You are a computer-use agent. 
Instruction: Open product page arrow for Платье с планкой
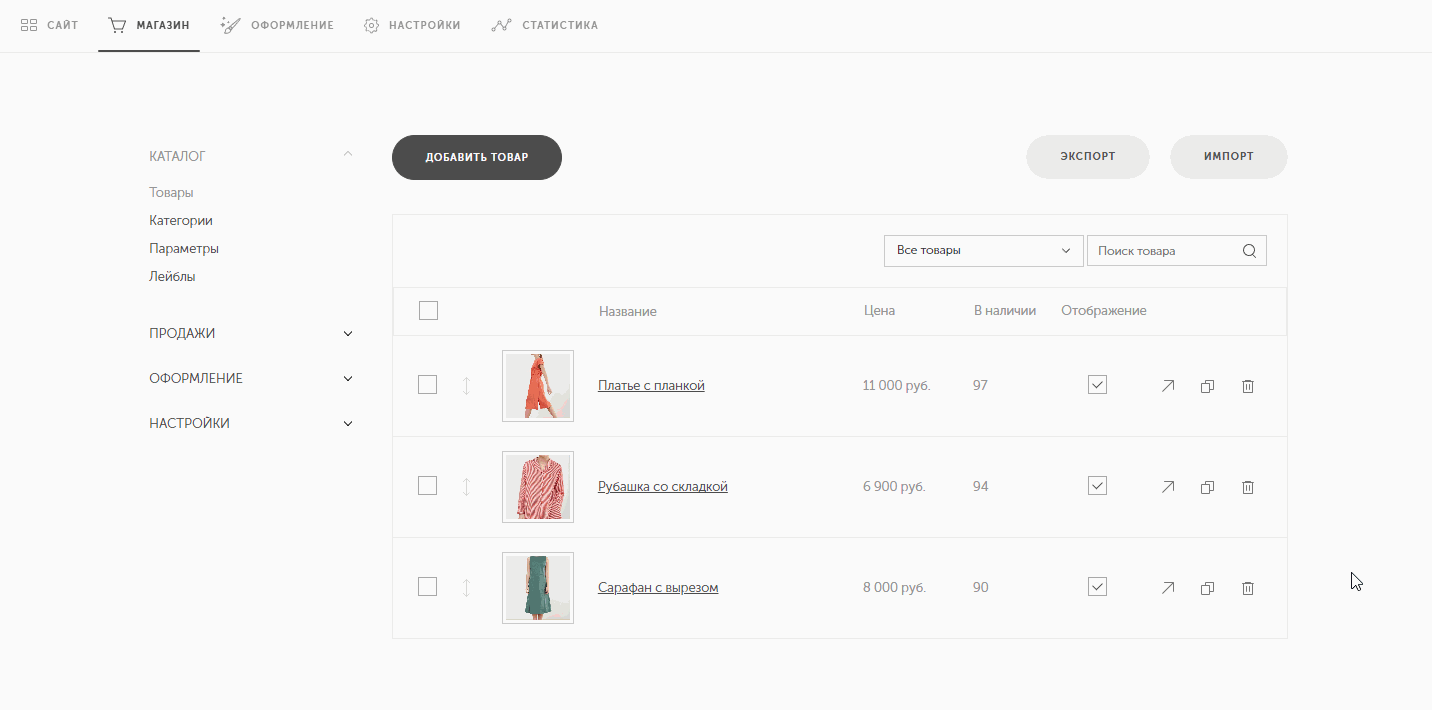(1168, 386)
